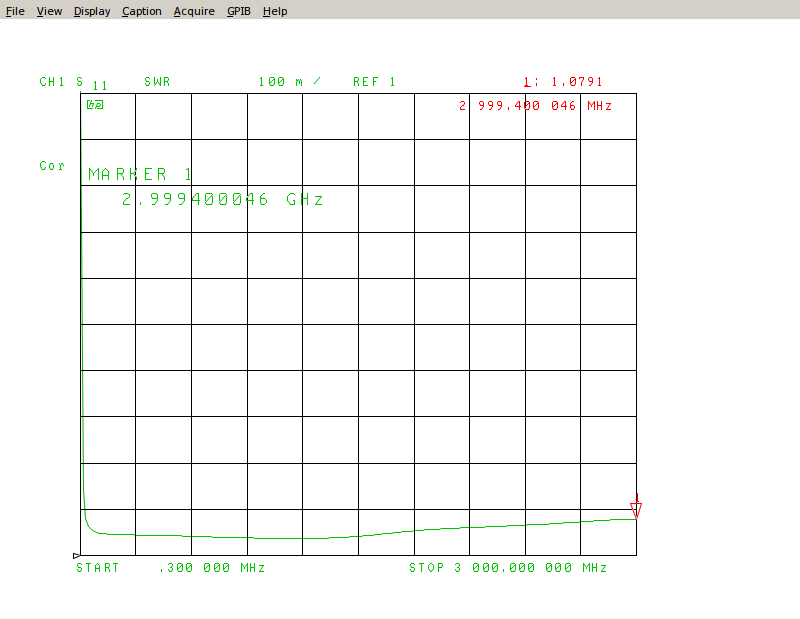The image size is (800, 619).
Task: Open the File menu
Action: (x=15, y=11)
